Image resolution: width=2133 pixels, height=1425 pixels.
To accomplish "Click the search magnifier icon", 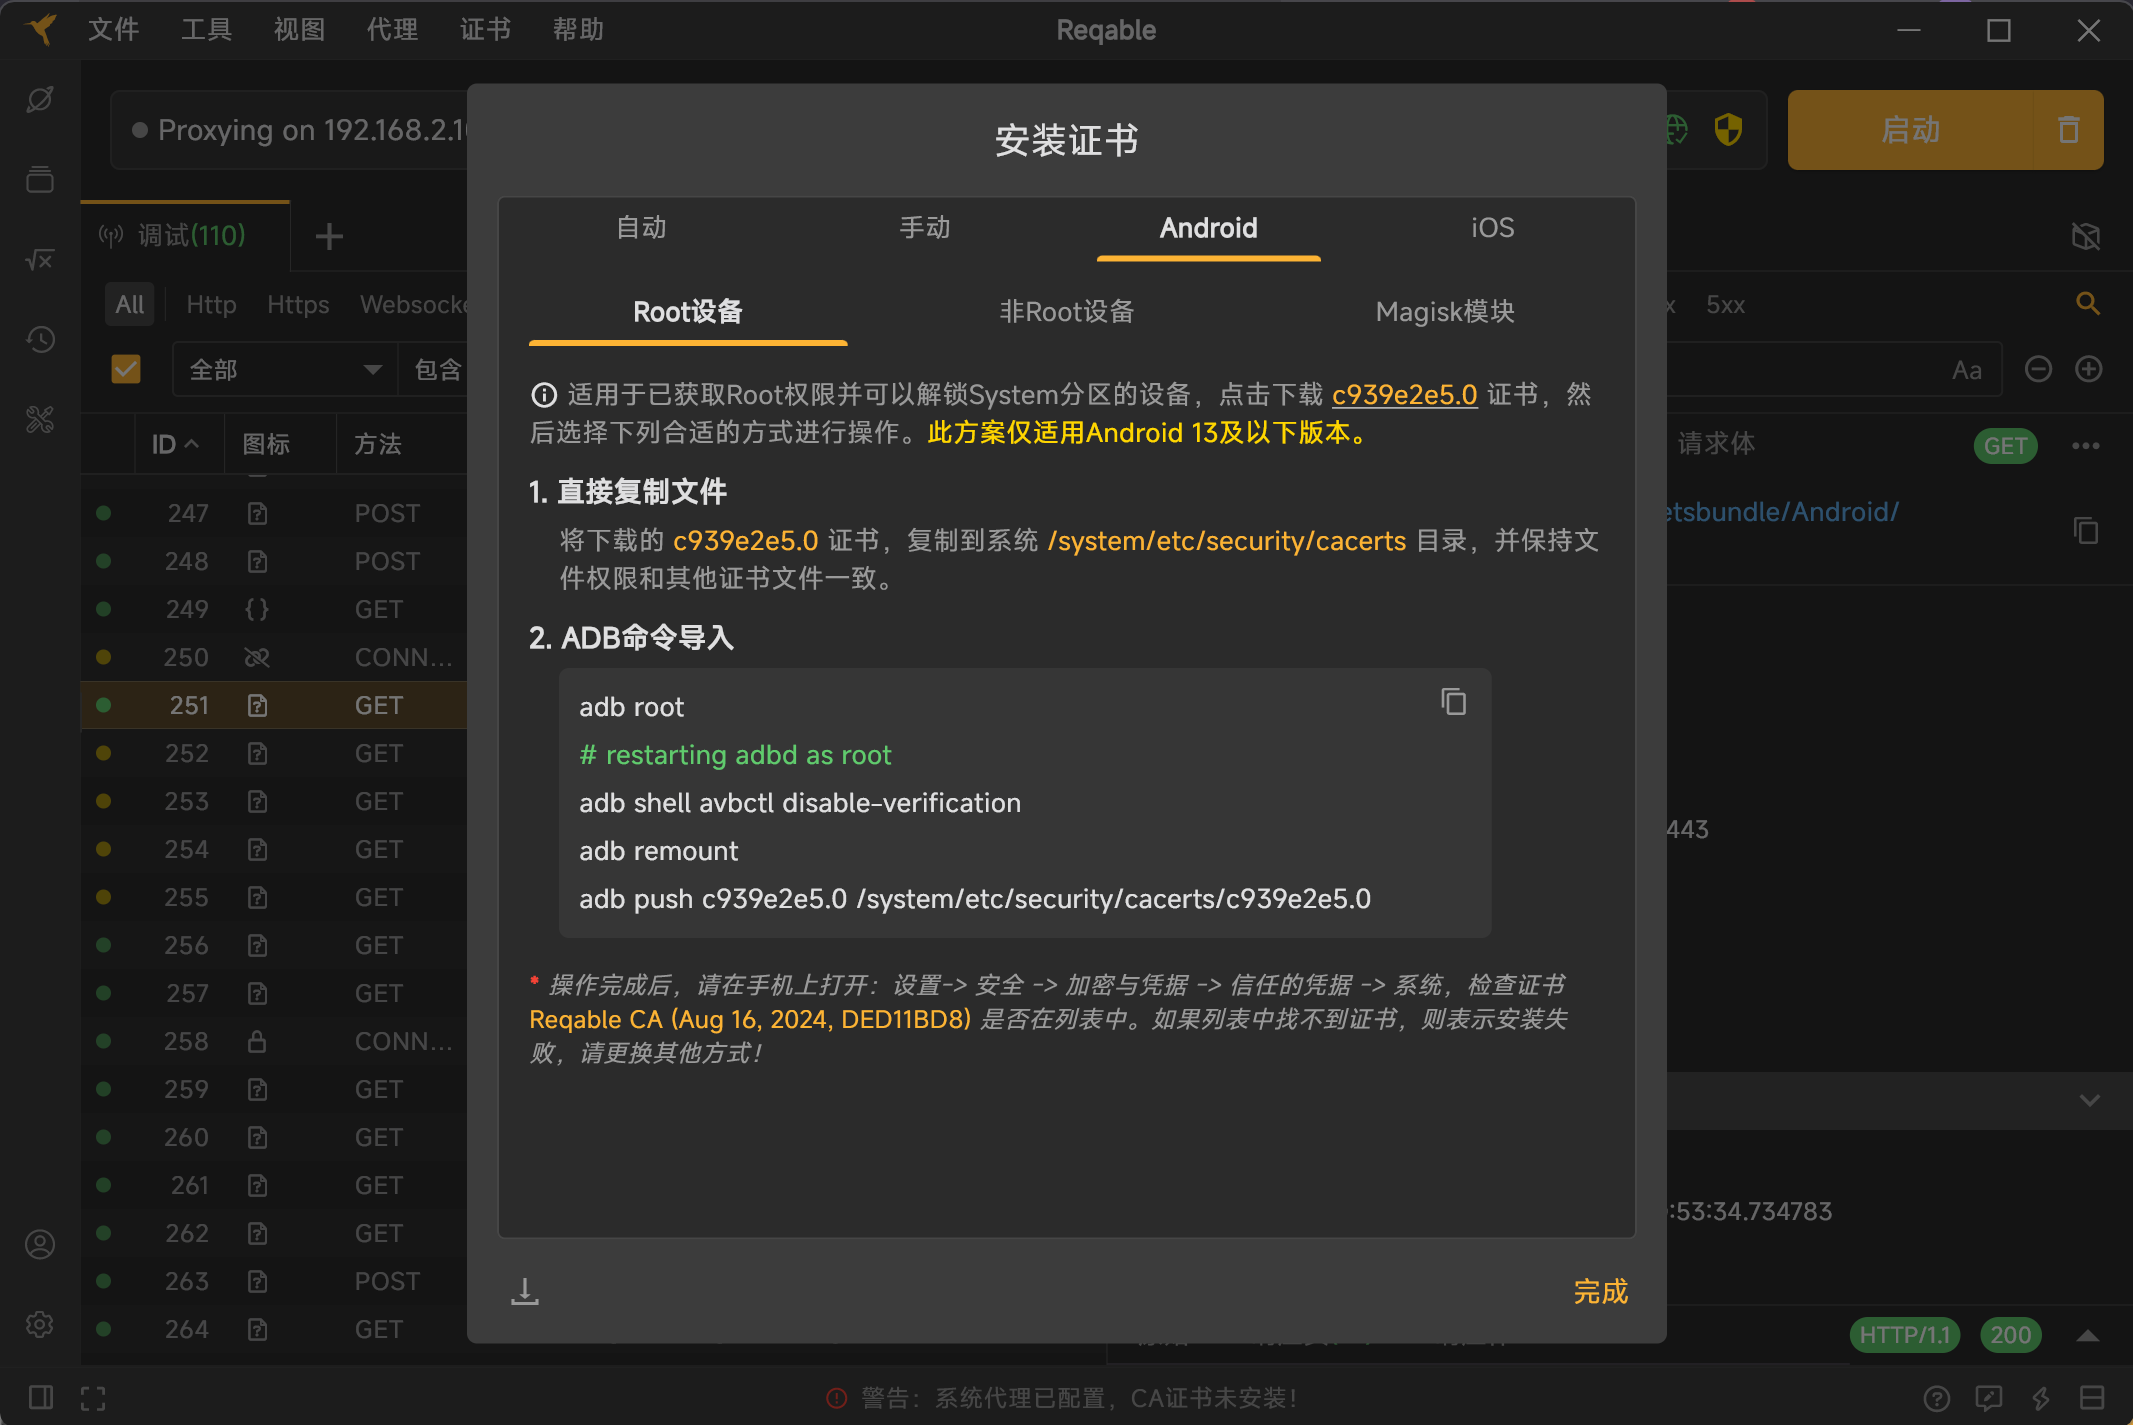I will pyautogui.click(x=2087, y=304).
